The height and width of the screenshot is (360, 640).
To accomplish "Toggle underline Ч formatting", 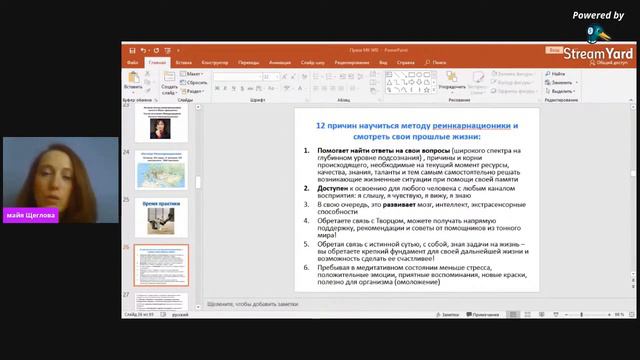I will click(x=233, y=88).
